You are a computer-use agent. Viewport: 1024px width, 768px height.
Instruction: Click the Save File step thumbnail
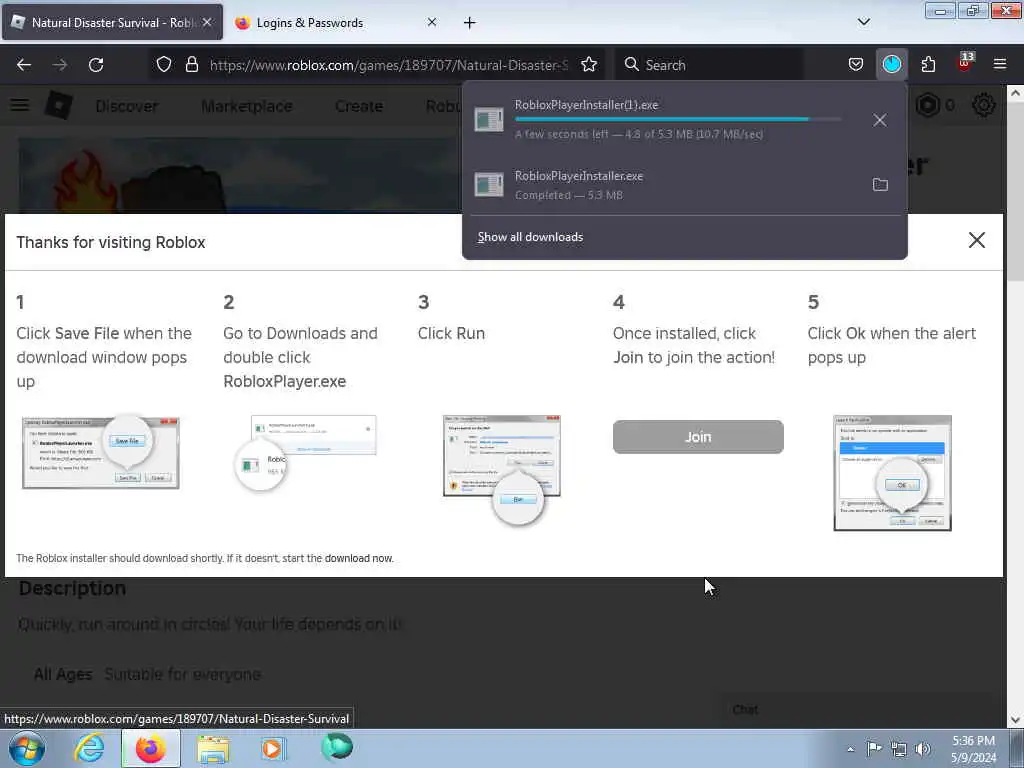(101, 452)
